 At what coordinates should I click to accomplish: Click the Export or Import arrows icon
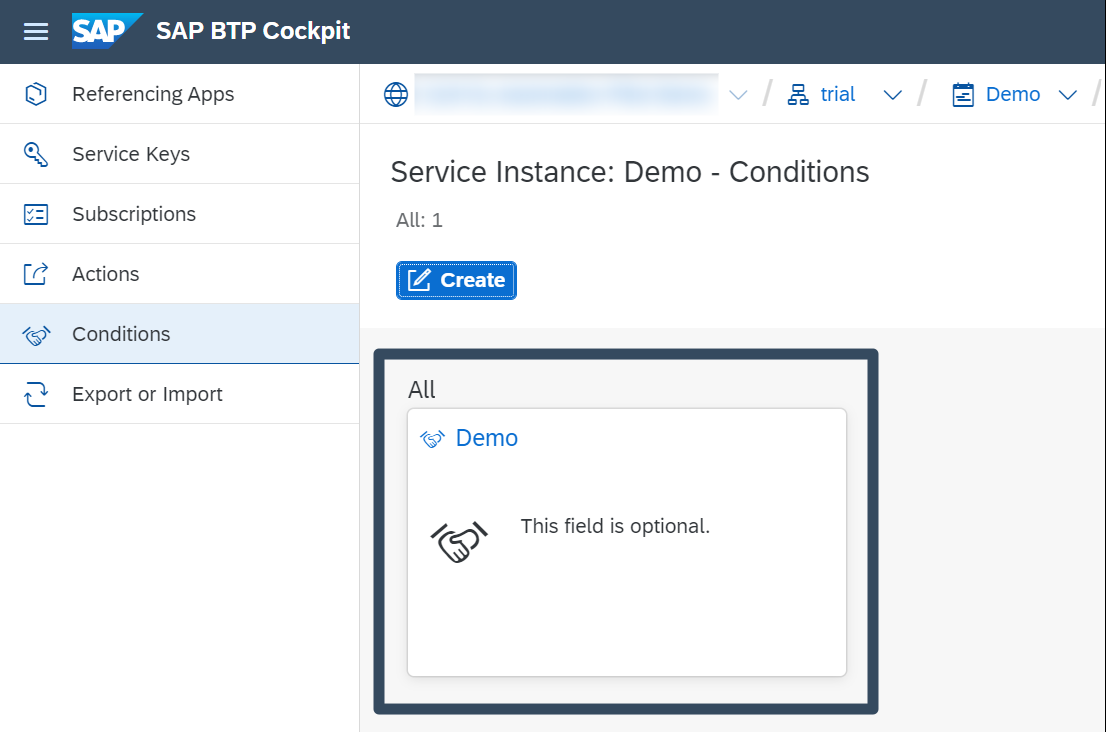click(x=36, y=394)
